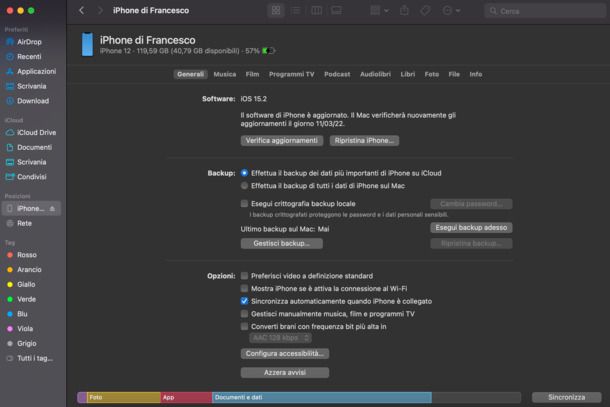610x407 pixels.
Task: Enable Gestisci manualmente musica checkbox
Action: (244, 314)
